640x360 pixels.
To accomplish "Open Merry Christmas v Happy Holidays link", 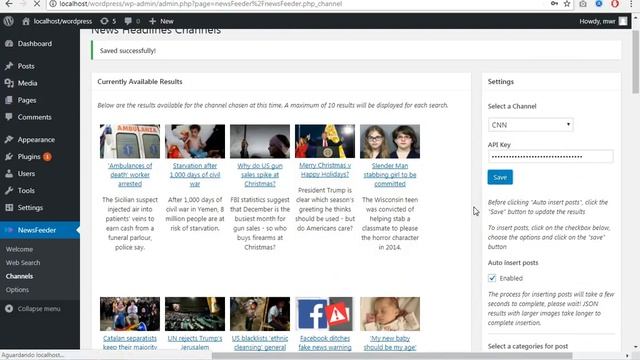I will pyautogui.click(x=325, y=170).
